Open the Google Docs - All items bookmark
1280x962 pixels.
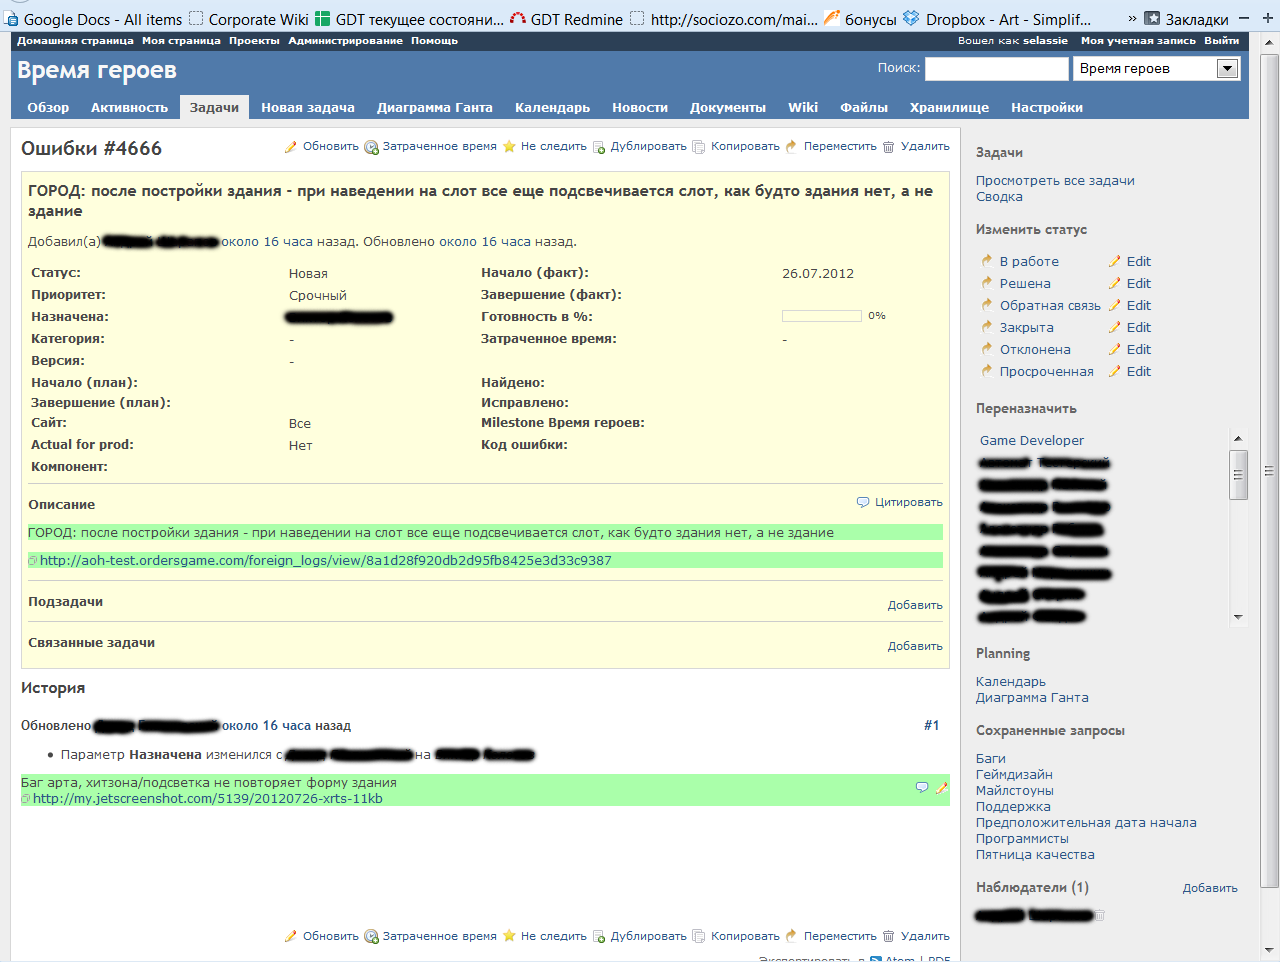click(93, 19)
